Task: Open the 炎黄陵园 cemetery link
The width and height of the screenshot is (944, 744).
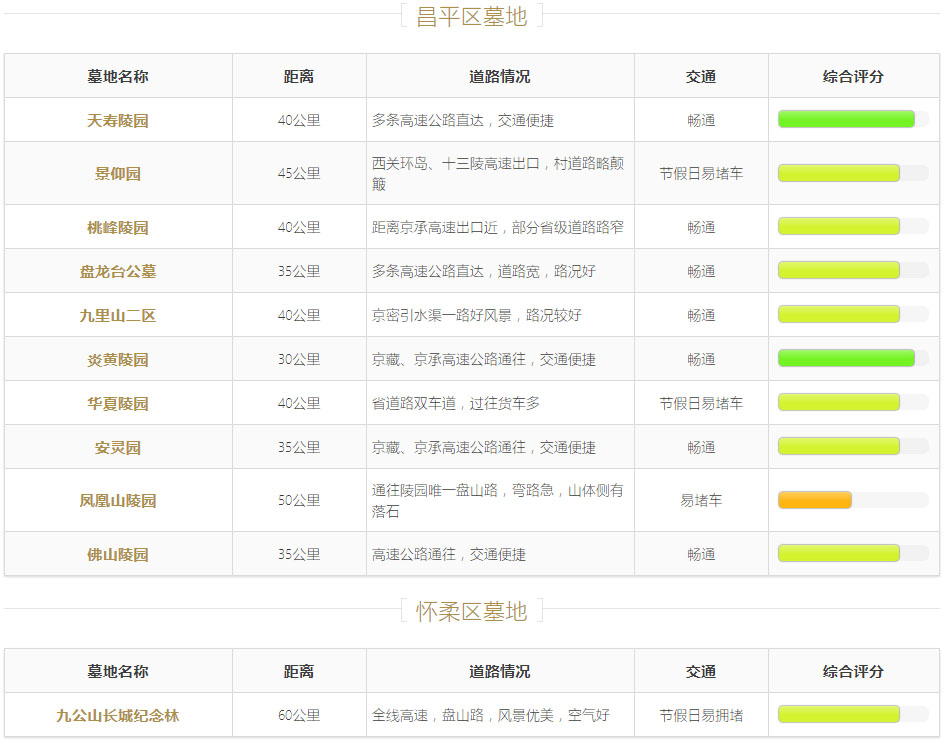Action: tap(117, 359)
